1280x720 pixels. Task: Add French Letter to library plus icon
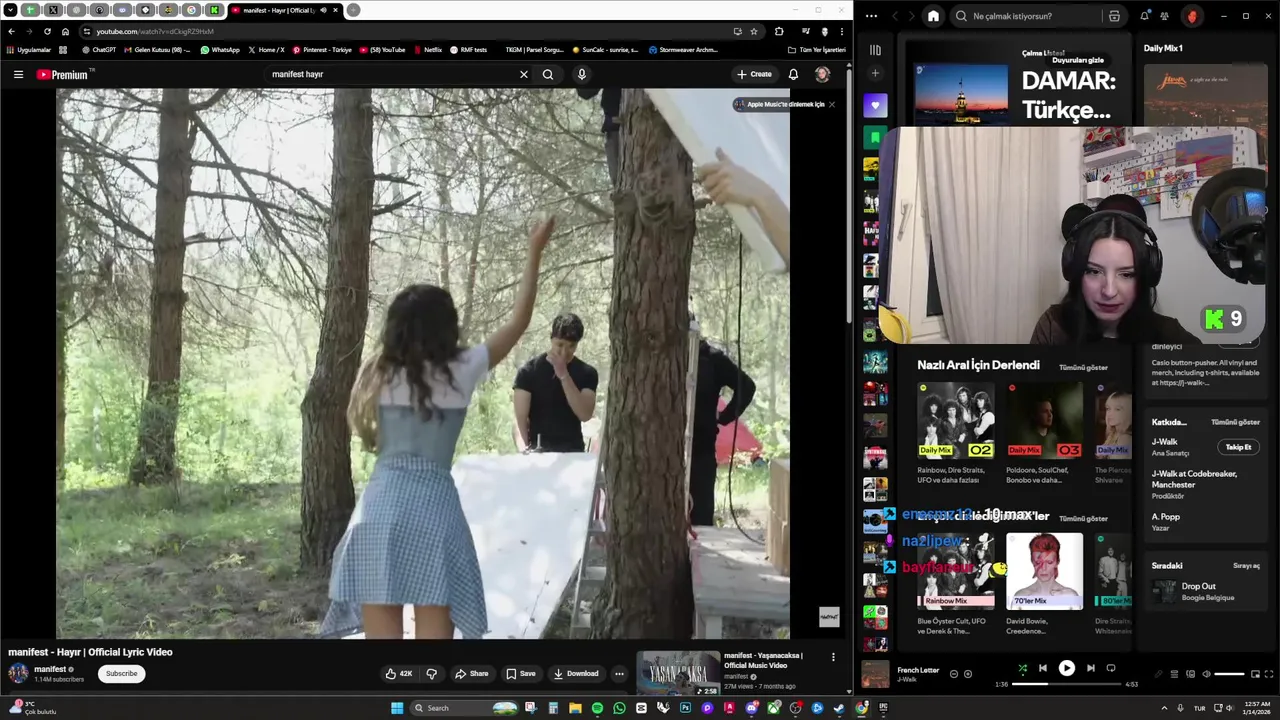(968, 674)
